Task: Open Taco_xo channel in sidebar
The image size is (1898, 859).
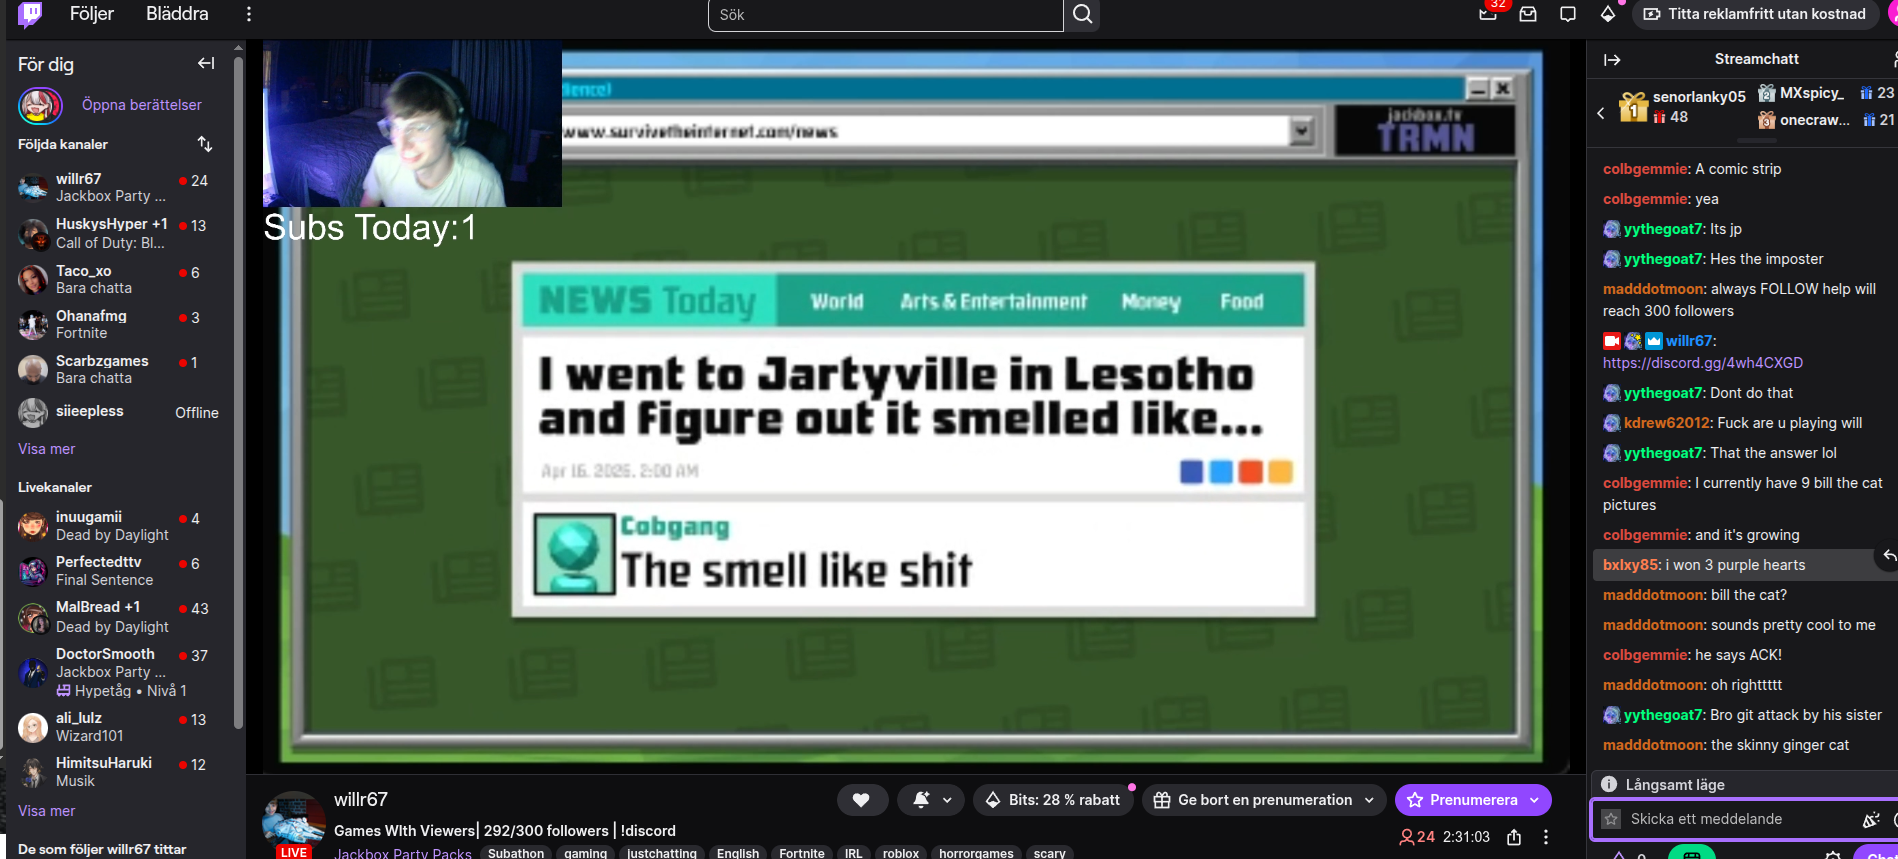Action: coord(118,279)
